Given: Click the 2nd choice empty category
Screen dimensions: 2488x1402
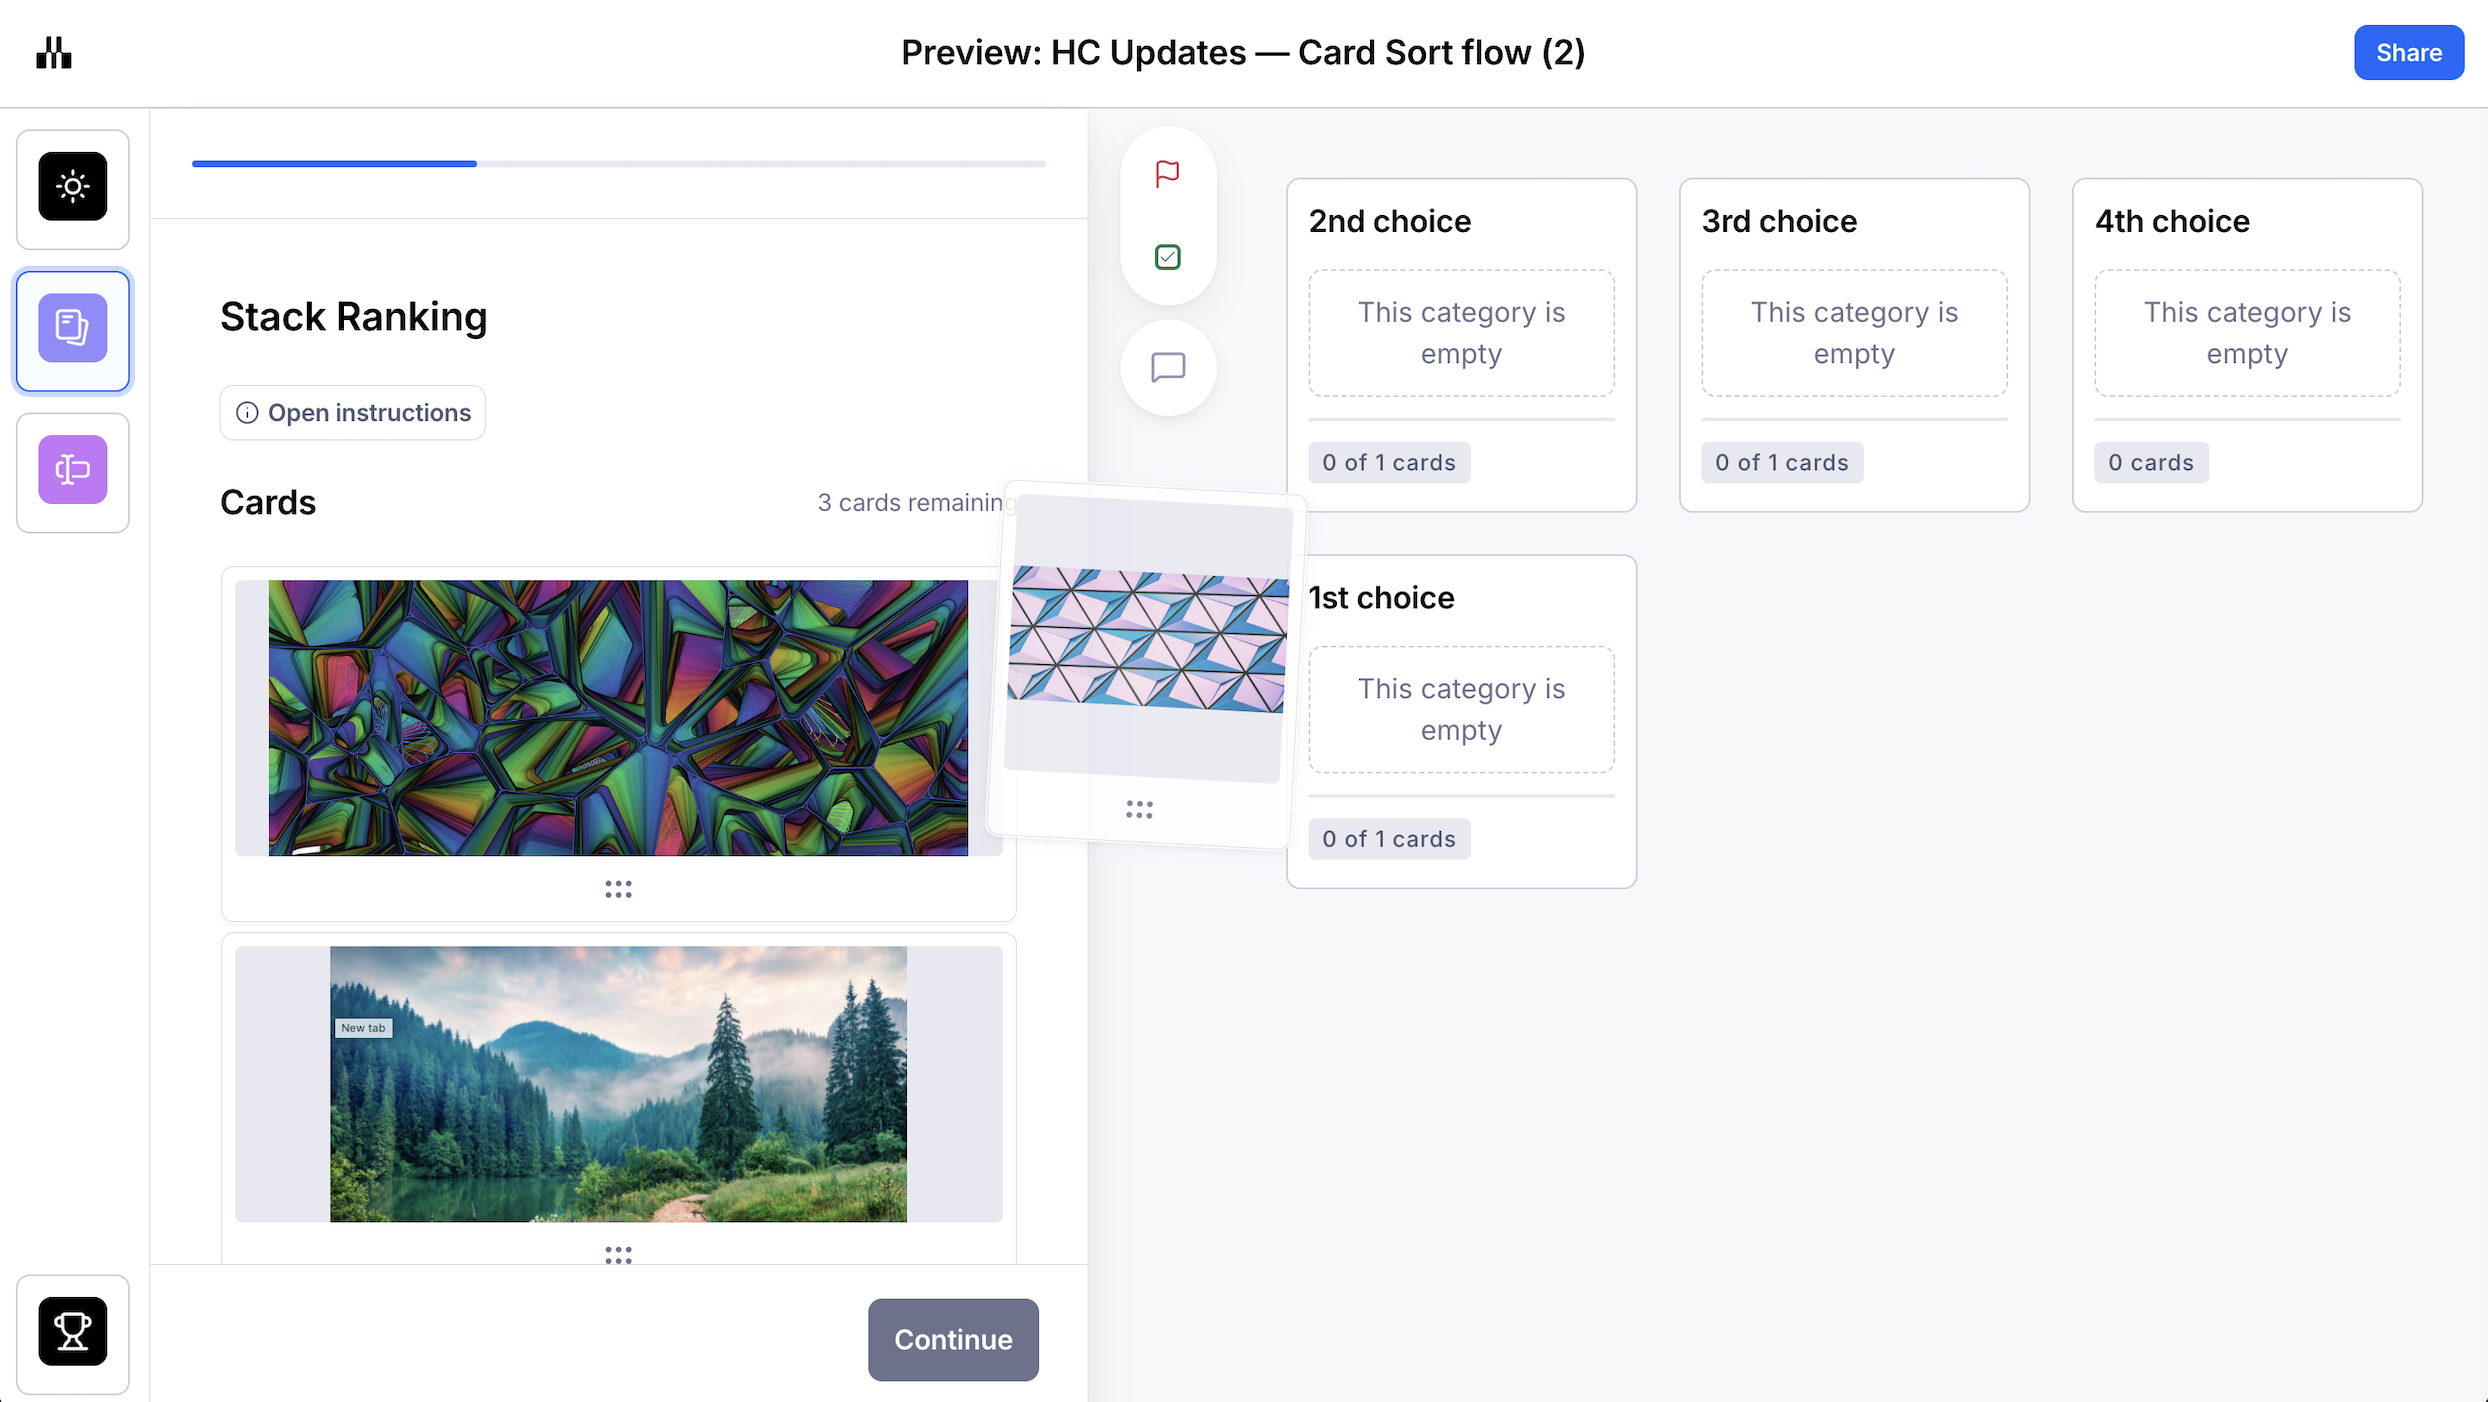Looking at the screenshot, I should [1461, 333].
